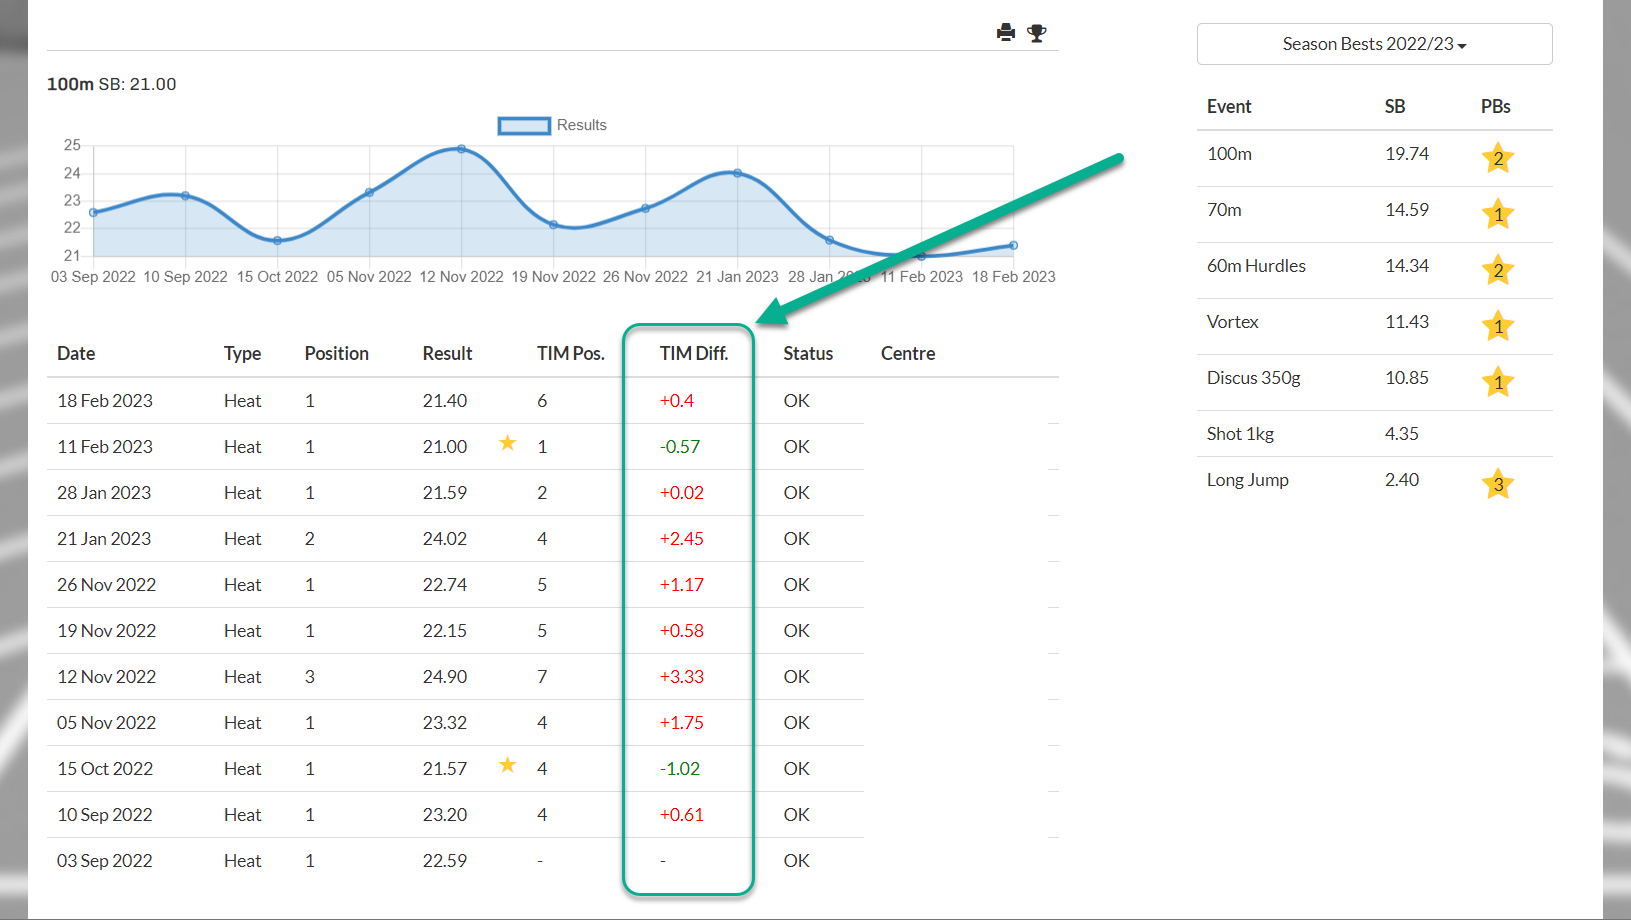Click the +2.45 TIM Diff value
This screenshot has height=920, width=1631.
click(x=682, y=538)
